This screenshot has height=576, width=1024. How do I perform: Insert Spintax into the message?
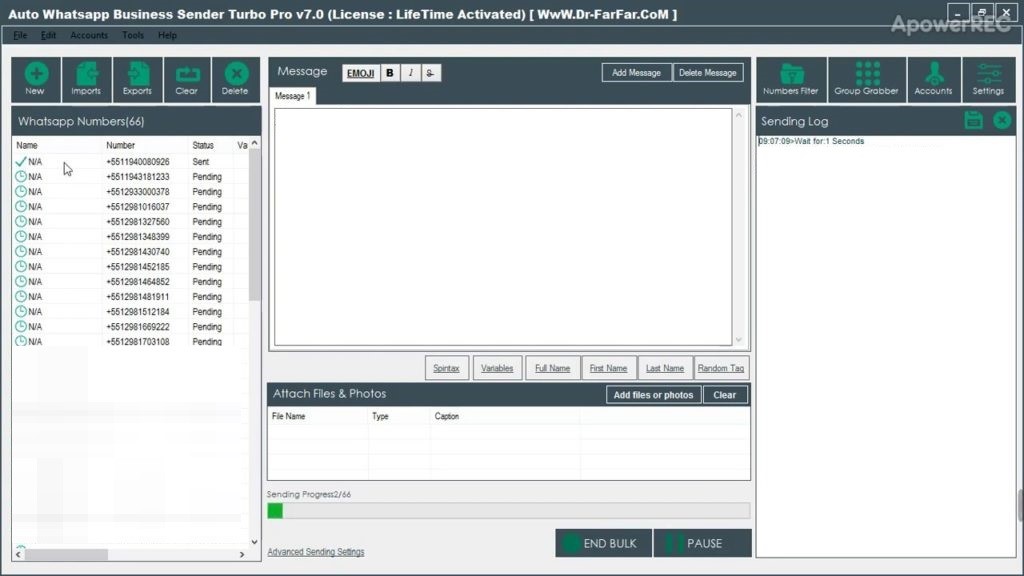446,368
